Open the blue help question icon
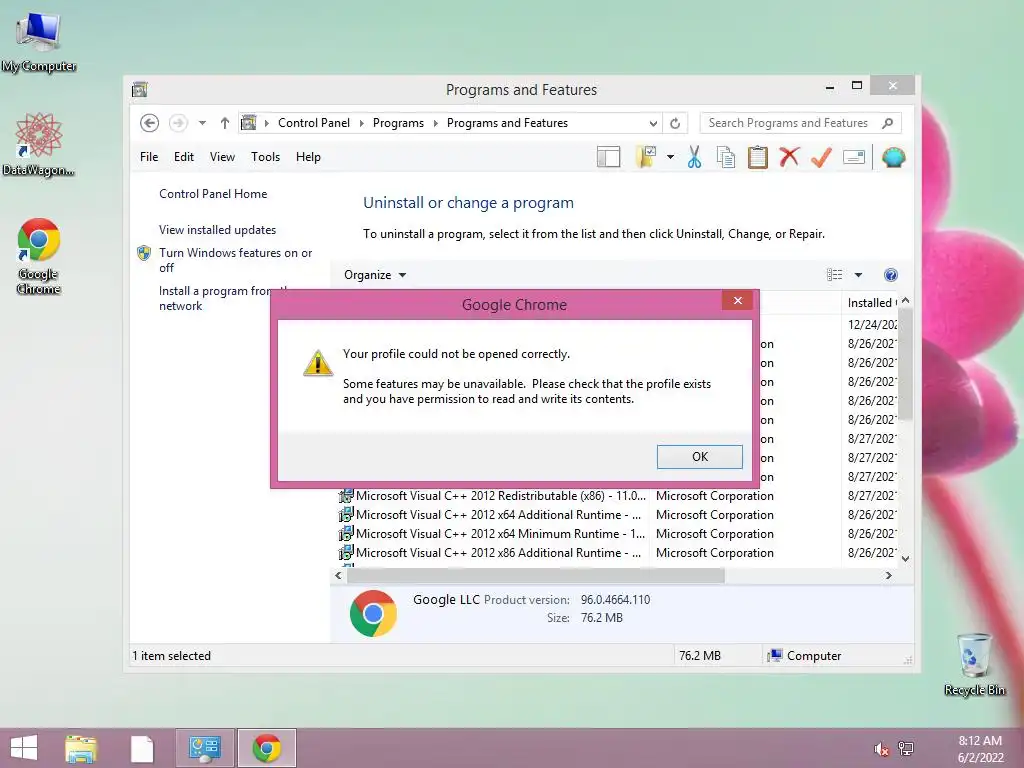This screenshot has width=1024, height=768. 891,275
